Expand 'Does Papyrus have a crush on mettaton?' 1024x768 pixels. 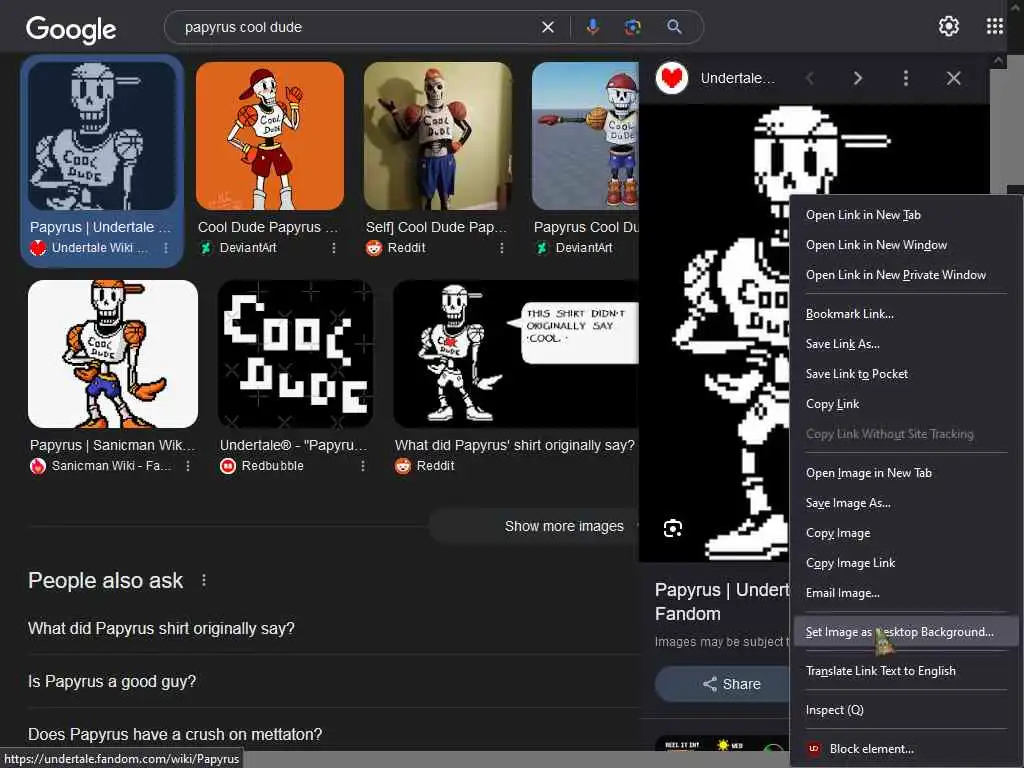[x=333, y=734]
